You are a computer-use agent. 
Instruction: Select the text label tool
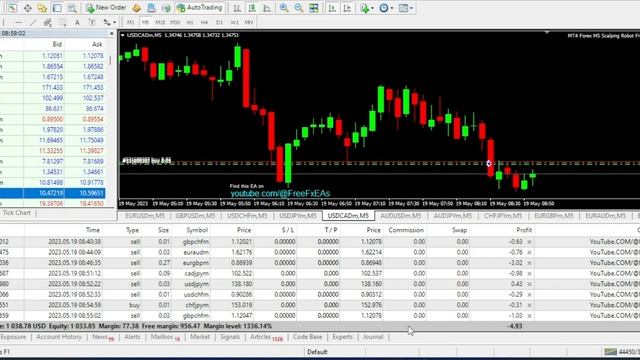(92, 22)
